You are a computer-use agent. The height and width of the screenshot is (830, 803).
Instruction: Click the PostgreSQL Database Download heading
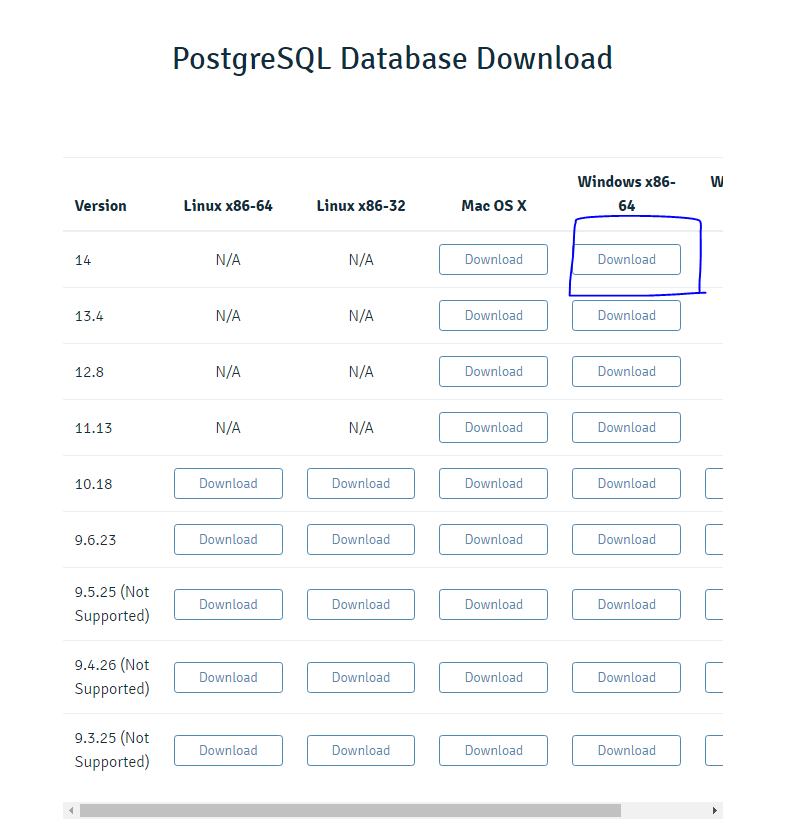pos(392,59)
